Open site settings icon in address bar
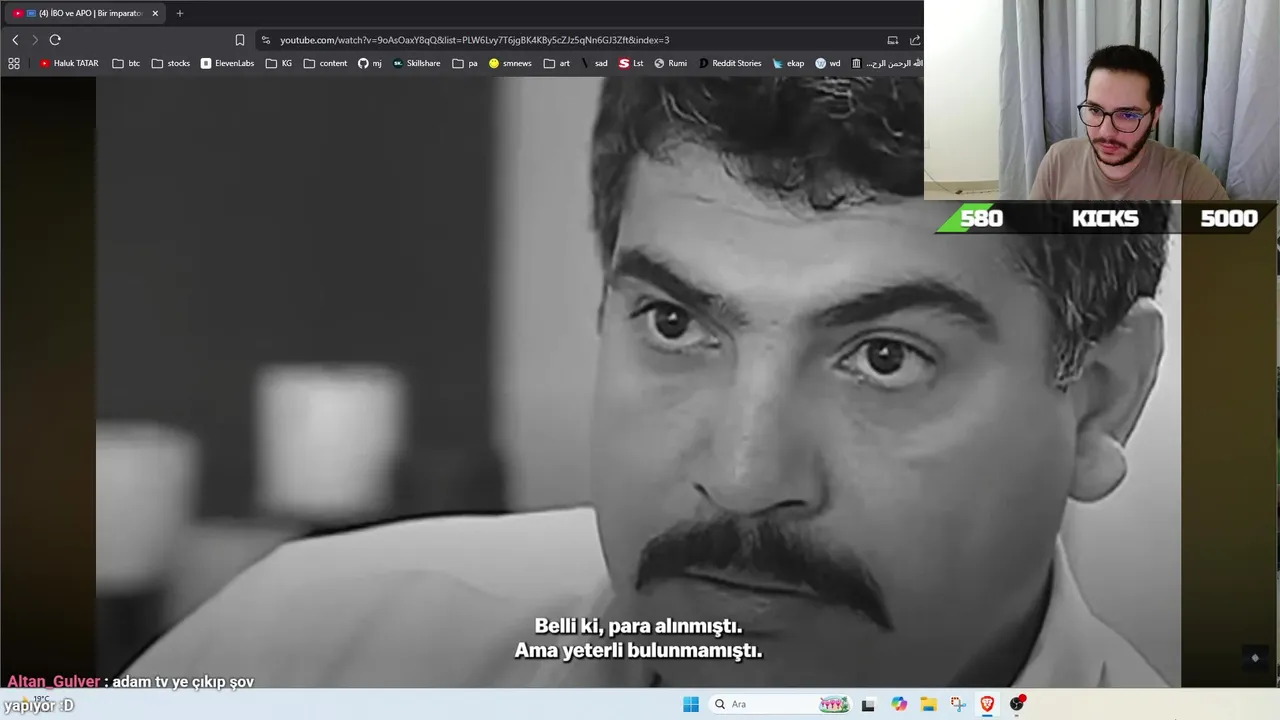 (265, 40)
